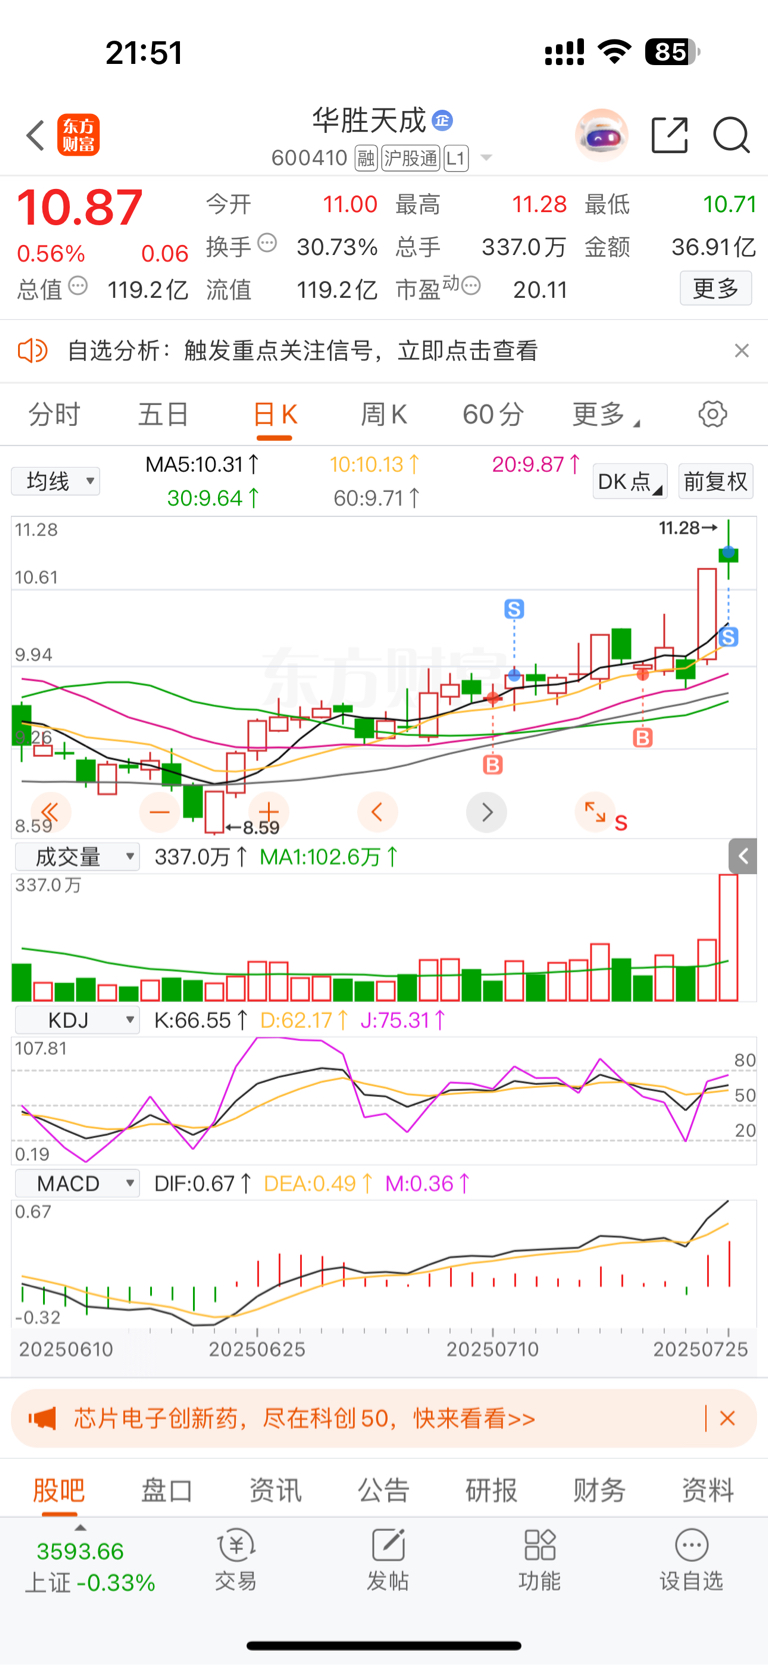Switch to 分时 chart tab

tap(54, 414)
